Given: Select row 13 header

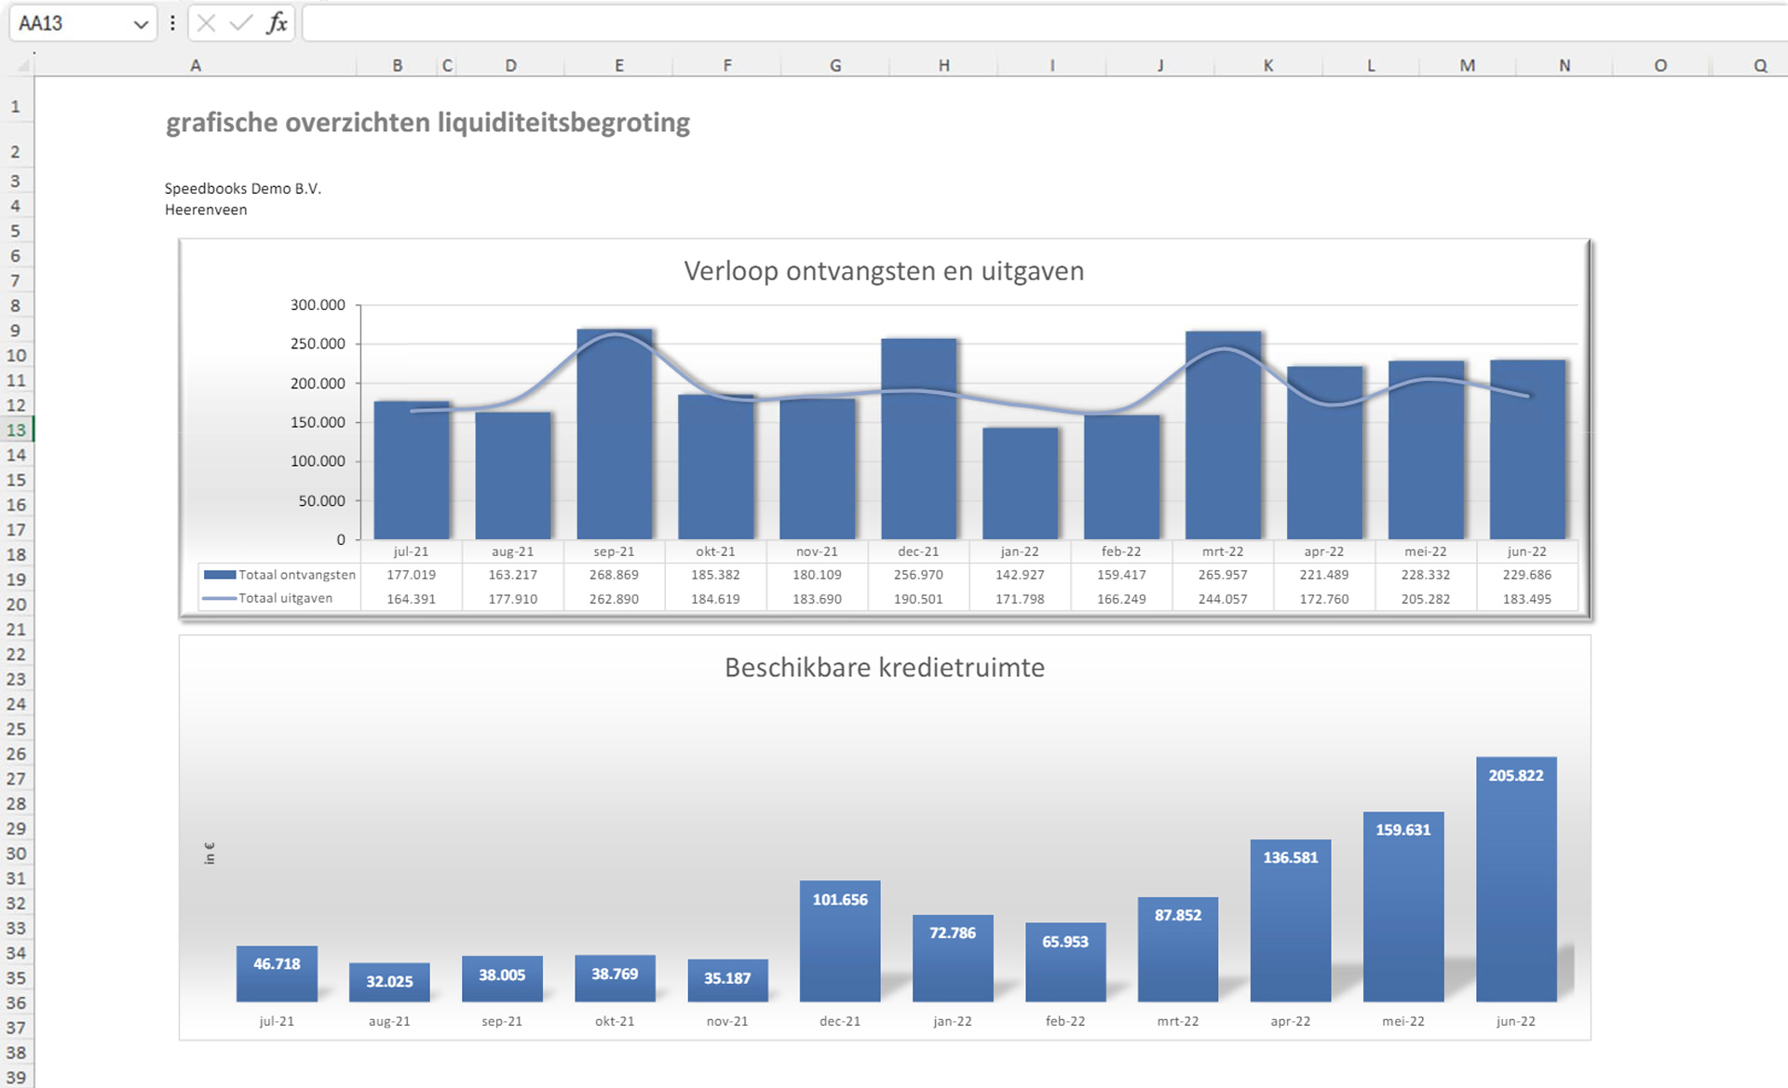Looking at the screenshot, I should pyautogui.click(x=16, y=430).
